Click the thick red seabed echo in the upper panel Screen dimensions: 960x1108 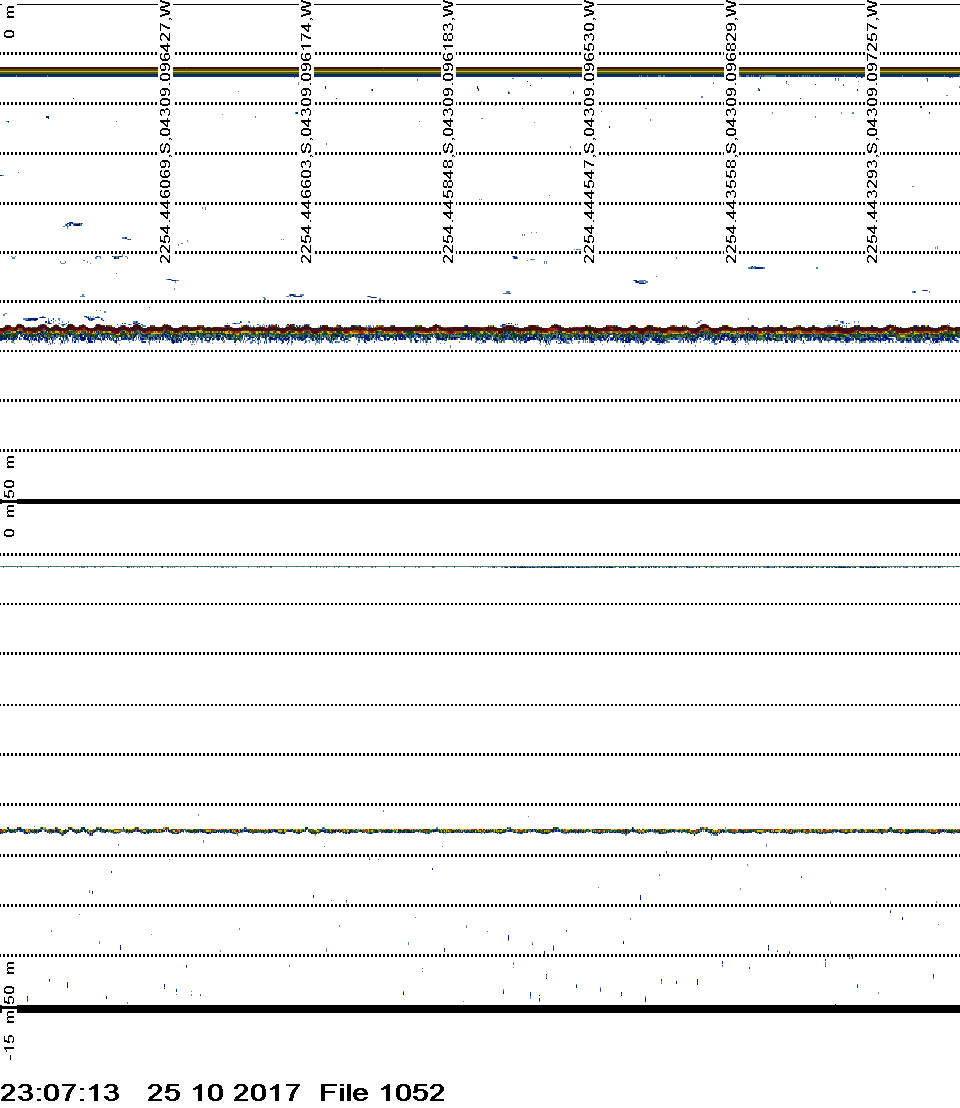[x=480, y=329]
